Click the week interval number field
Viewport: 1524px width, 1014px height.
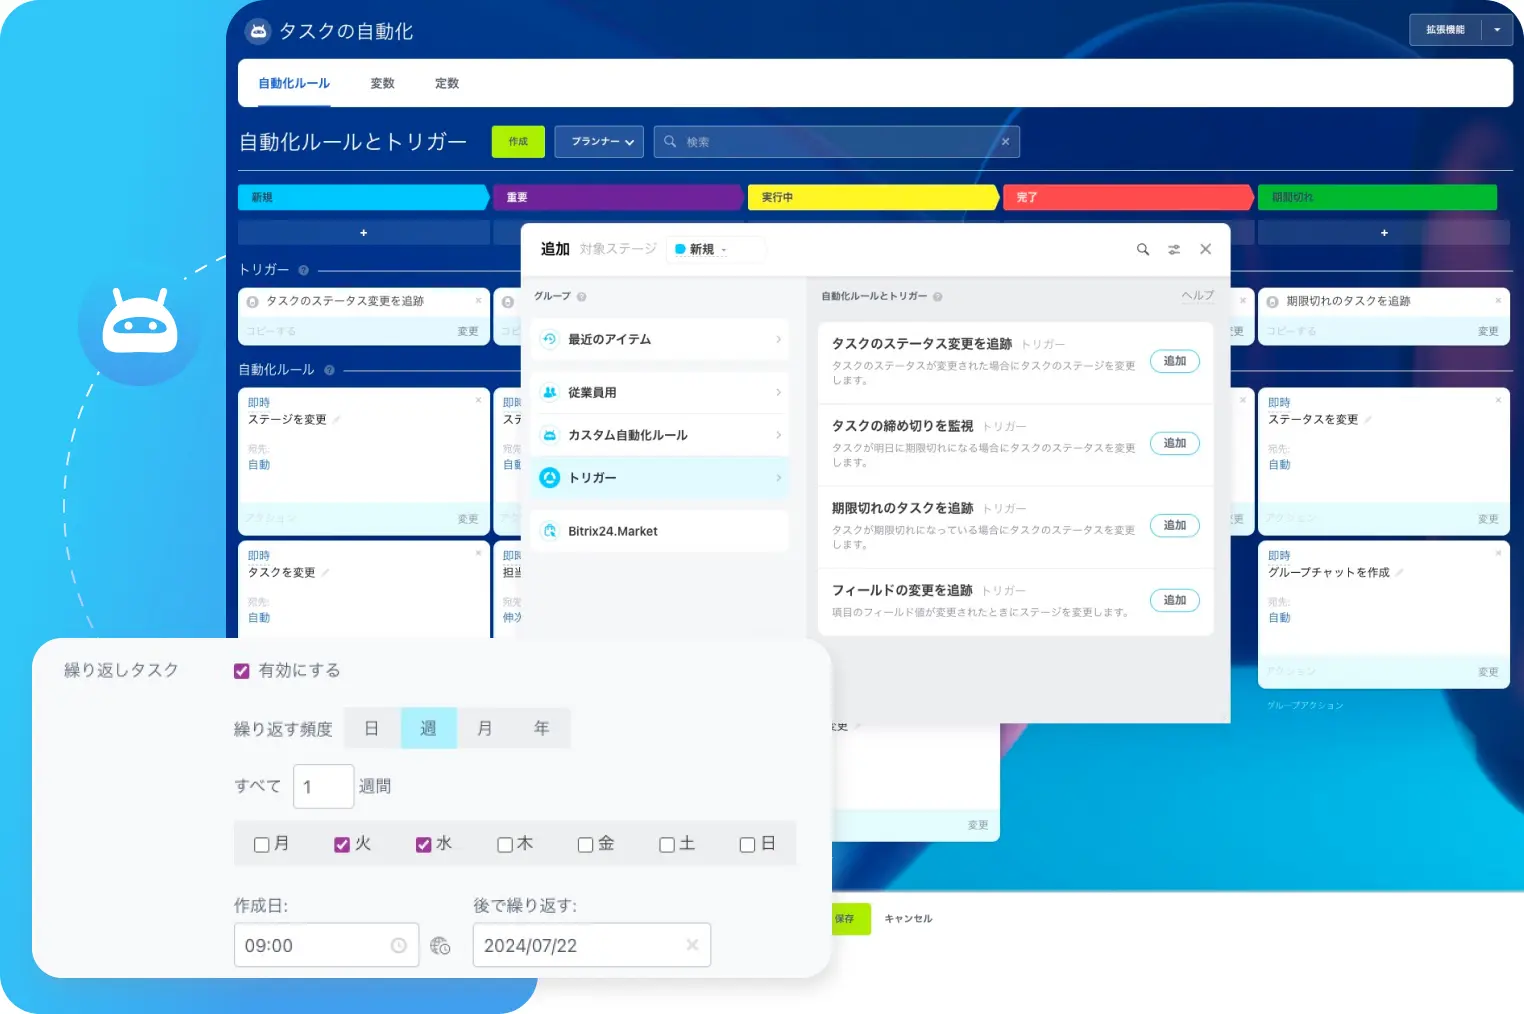[324, 786]
